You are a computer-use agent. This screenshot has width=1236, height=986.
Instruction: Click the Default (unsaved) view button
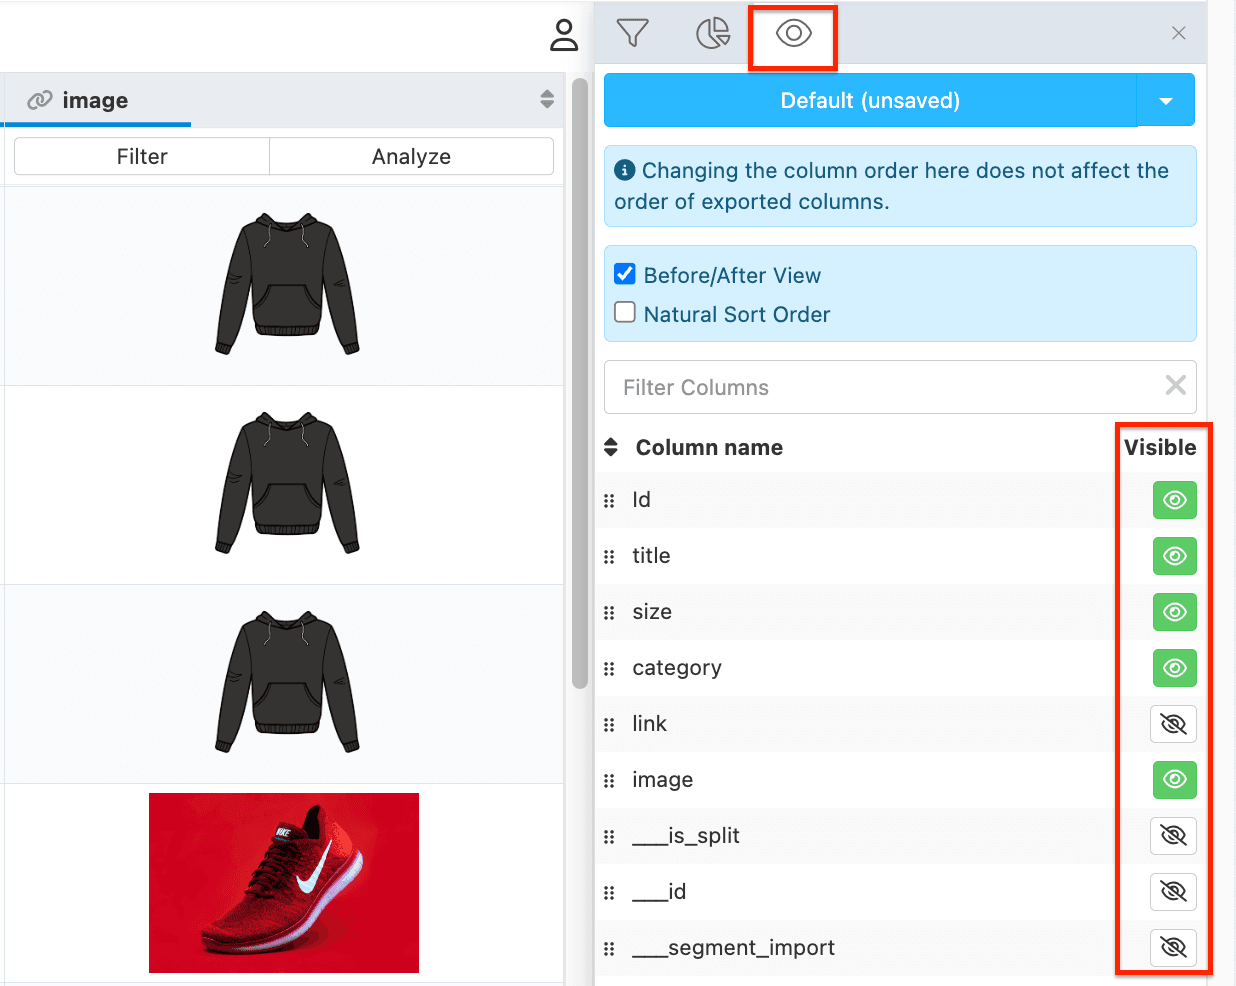[x=869, y=101]
